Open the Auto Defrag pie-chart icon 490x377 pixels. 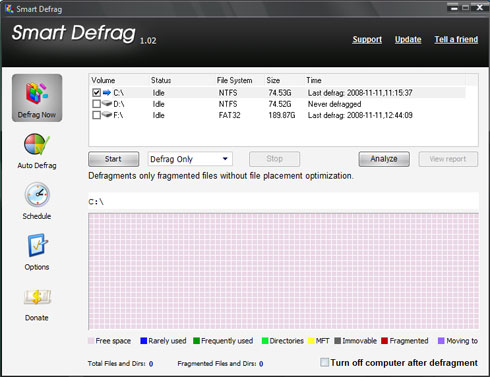coord(37,144)
